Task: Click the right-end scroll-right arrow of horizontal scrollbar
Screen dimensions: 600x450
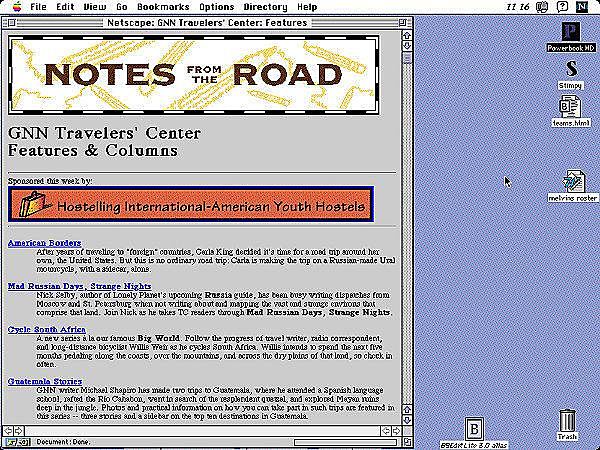Action: [396, 431]
